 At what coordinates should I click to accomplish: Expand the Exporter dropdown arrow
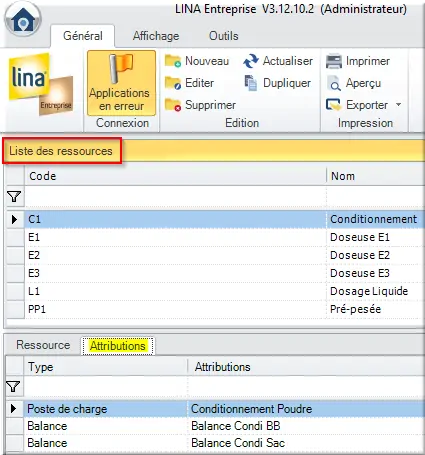[x=398, y=105]
